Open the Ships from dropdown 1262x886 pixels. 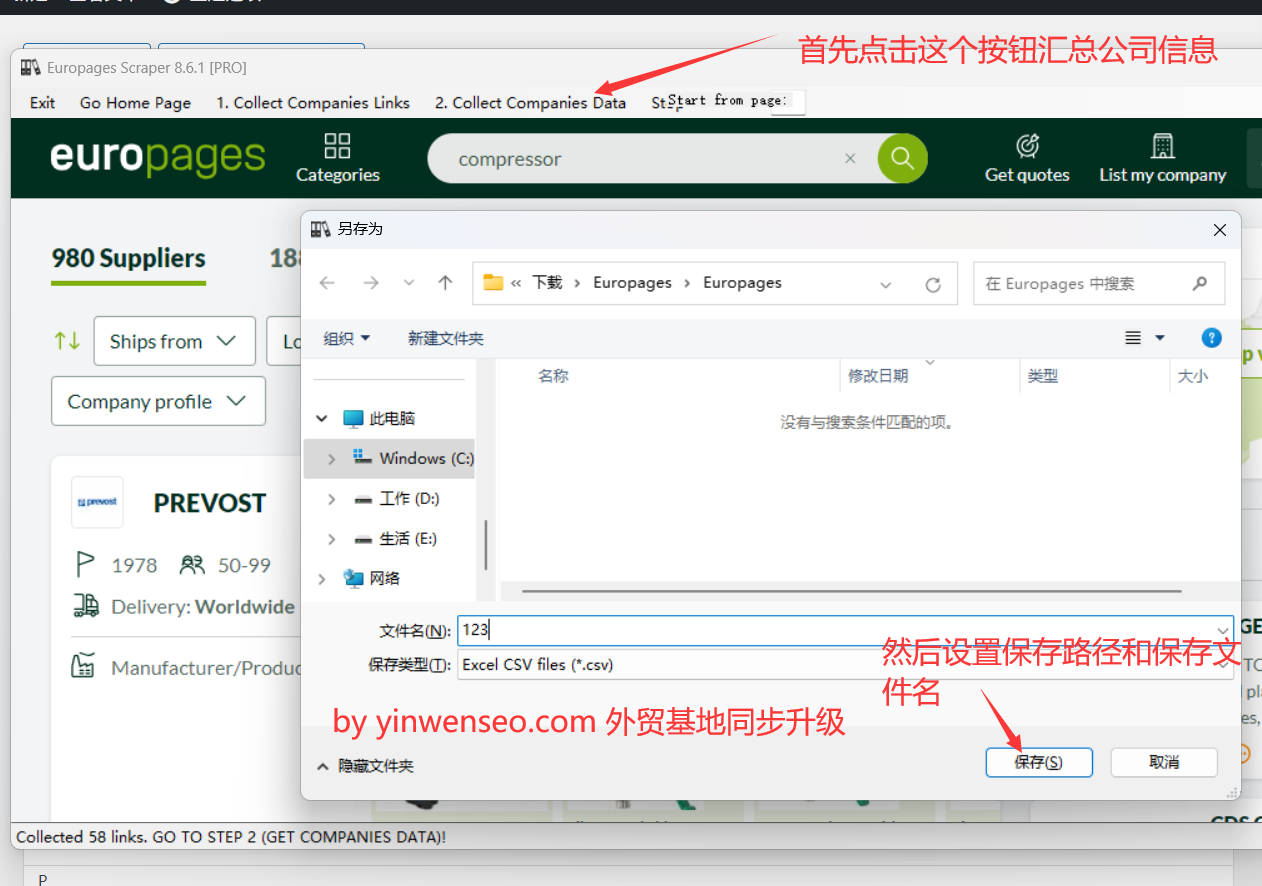(x=174, y=341)
